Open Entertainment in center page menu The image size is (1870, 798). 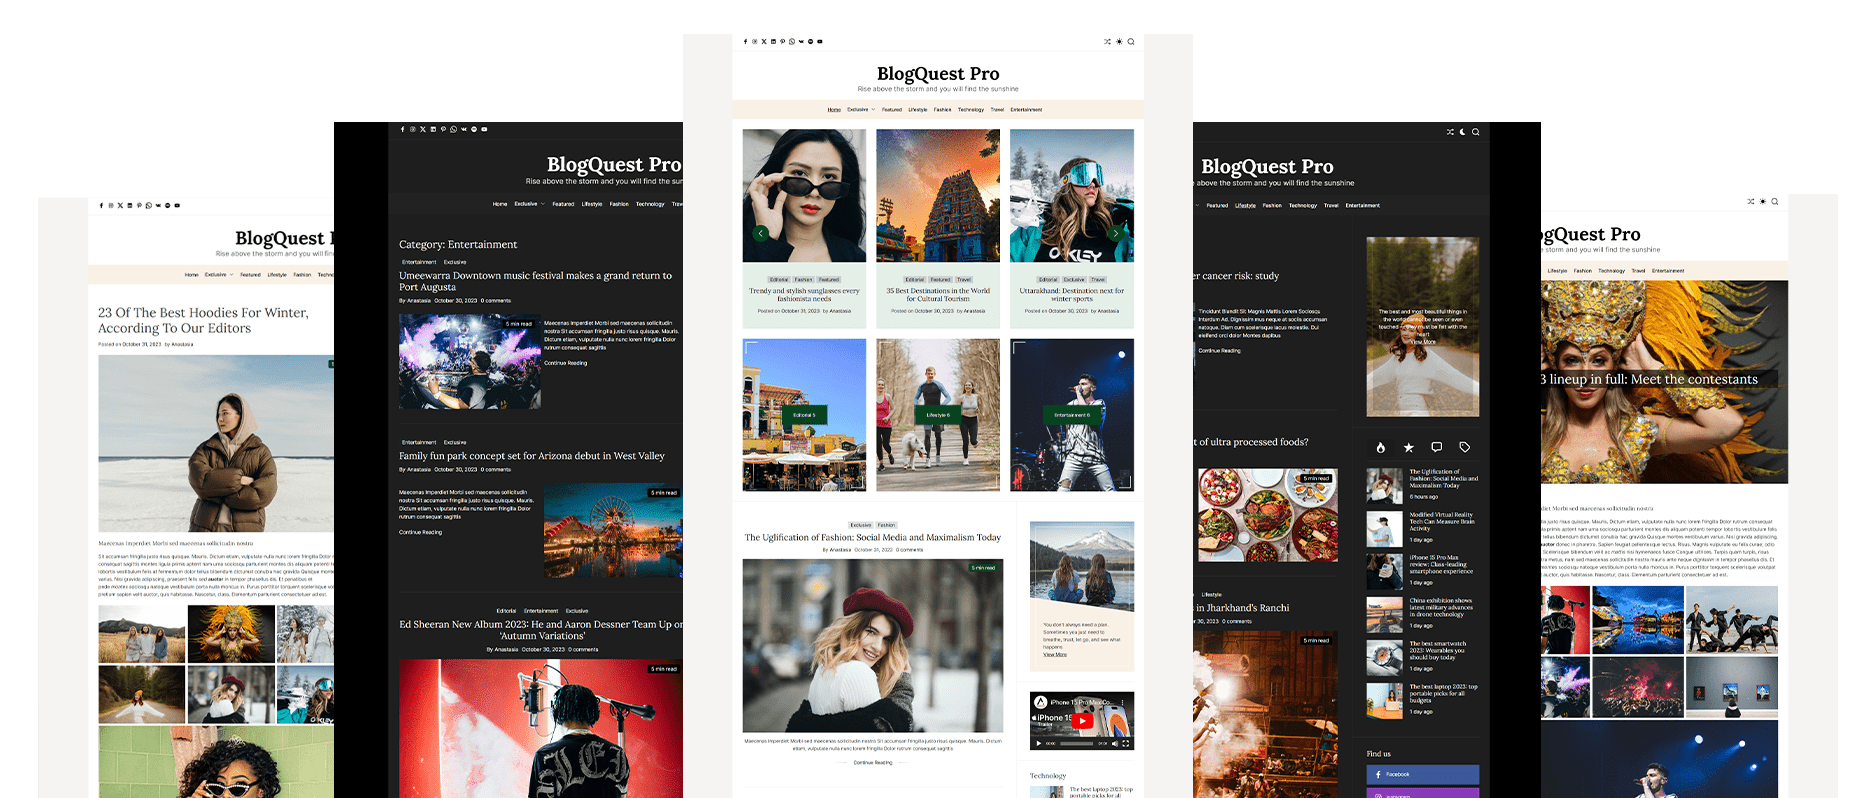[x=1026, y=110]
